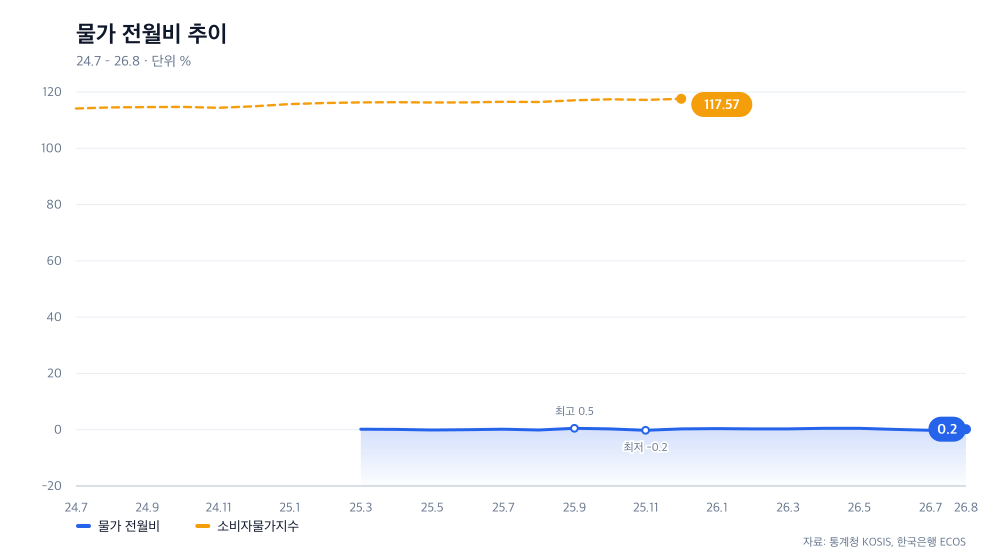Image resolution: width=1000 pixels, height=560 pixels.
Task: Click the blue 물가 전월비 legend swatch
Action: pos(84,526)
